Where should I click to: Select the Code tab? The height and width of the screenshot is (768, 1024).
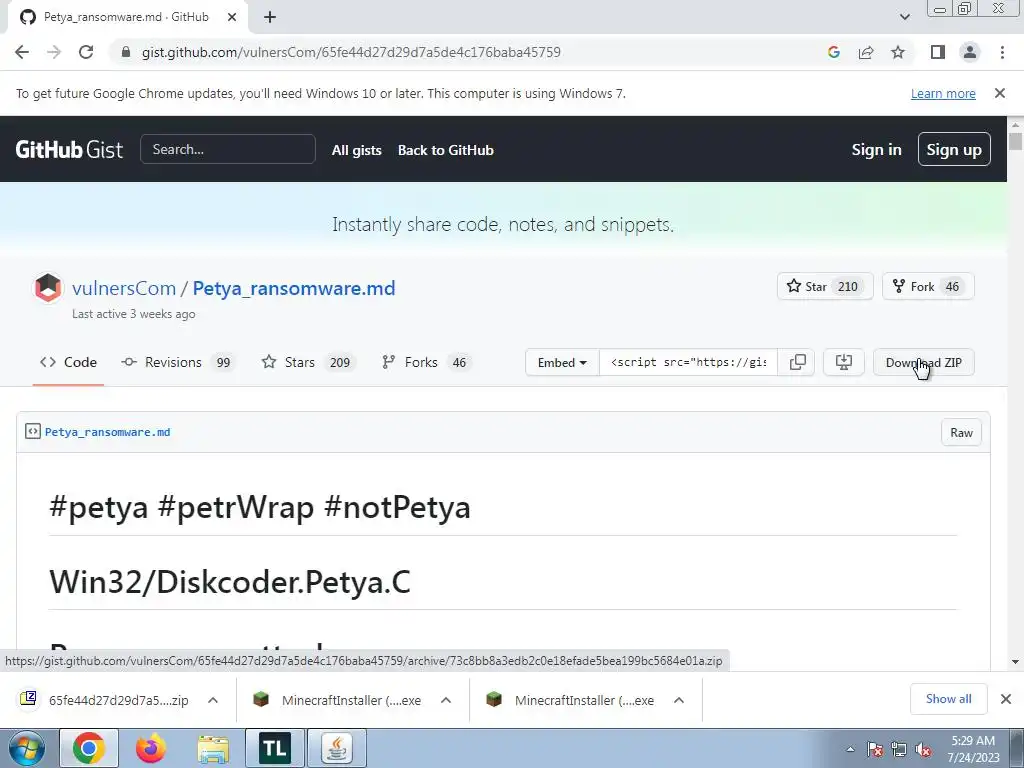(x=68, y=362)
